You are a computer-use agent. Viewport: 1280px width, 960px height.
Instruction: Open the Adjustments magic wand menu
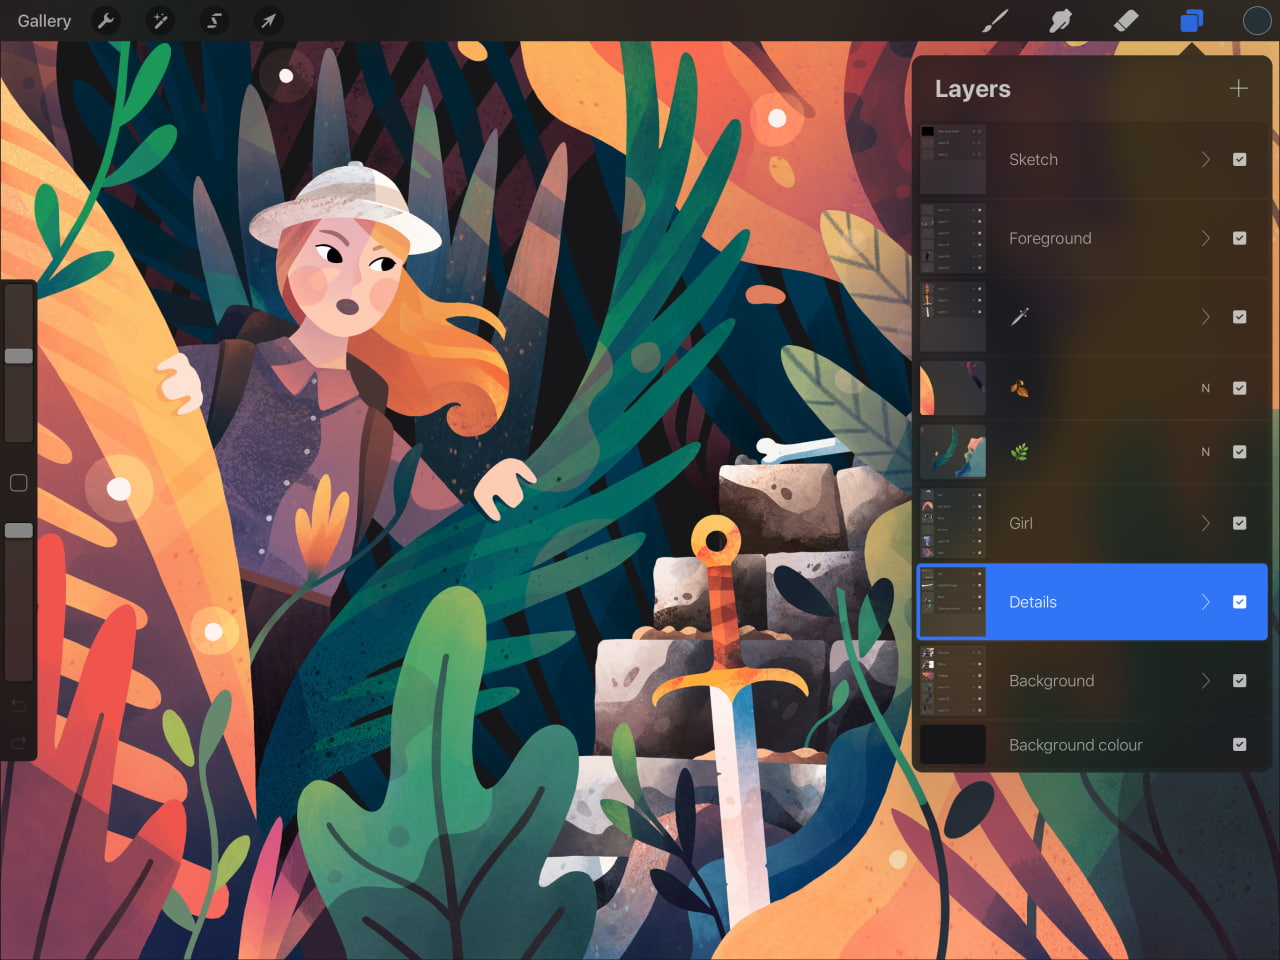160,20
